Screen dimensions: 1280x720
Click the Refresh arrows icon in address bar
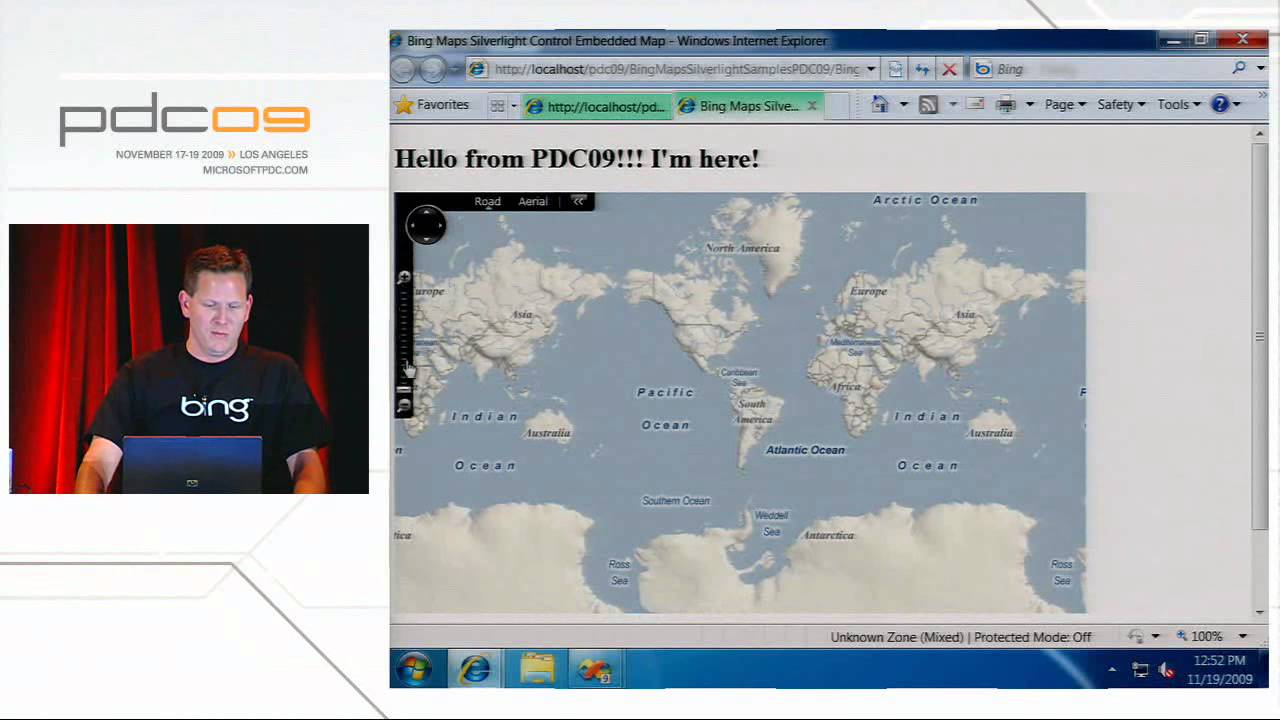(x=922, y=69)
